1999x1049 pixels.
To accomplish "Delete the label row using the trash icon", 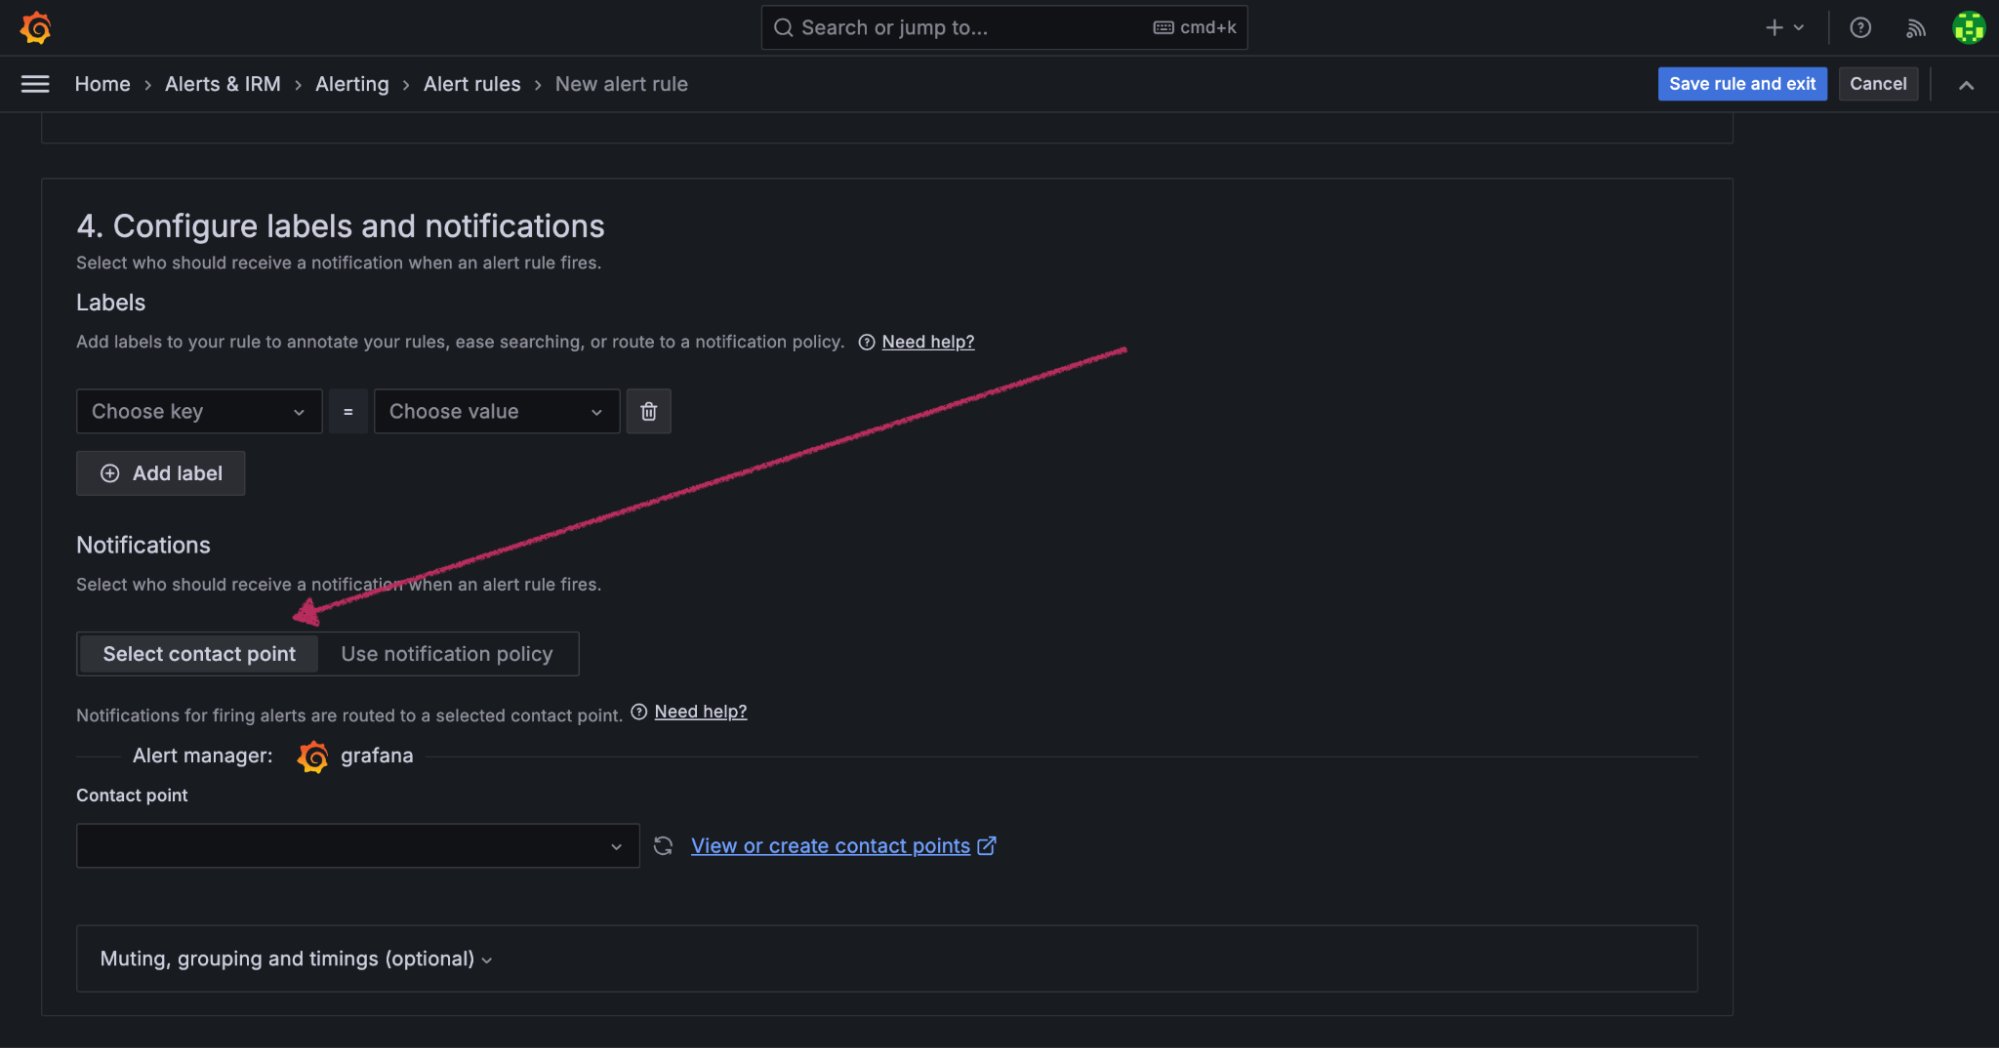I will (x=648, y=411).
